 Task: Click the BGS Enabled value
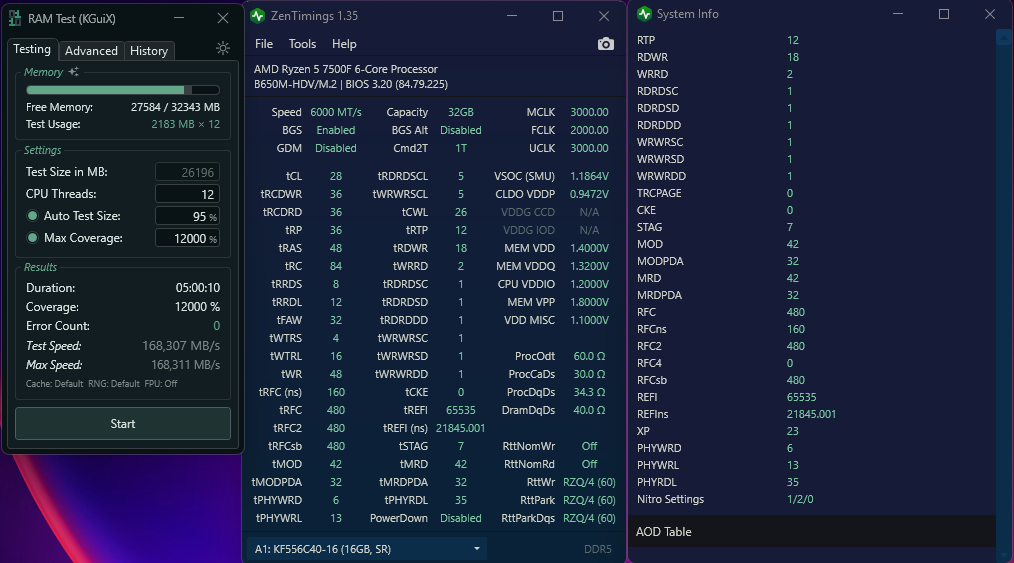coord(336,130)
